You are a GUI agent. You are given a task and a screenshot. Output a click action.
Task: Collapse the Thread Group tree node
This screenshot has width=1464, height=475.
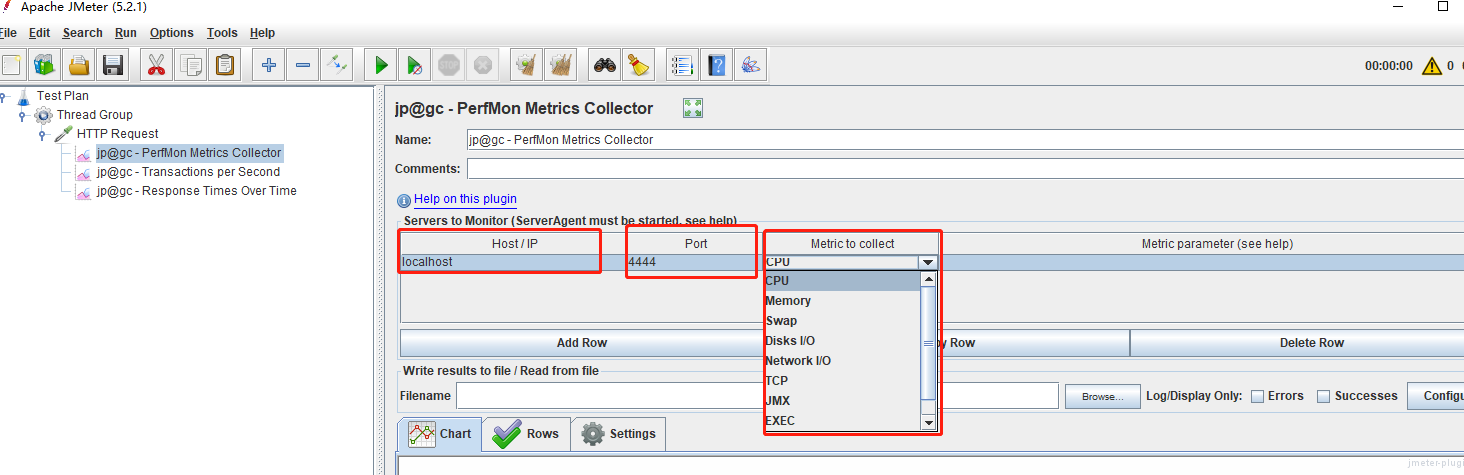pyautogui.click(x=23, y=115)
